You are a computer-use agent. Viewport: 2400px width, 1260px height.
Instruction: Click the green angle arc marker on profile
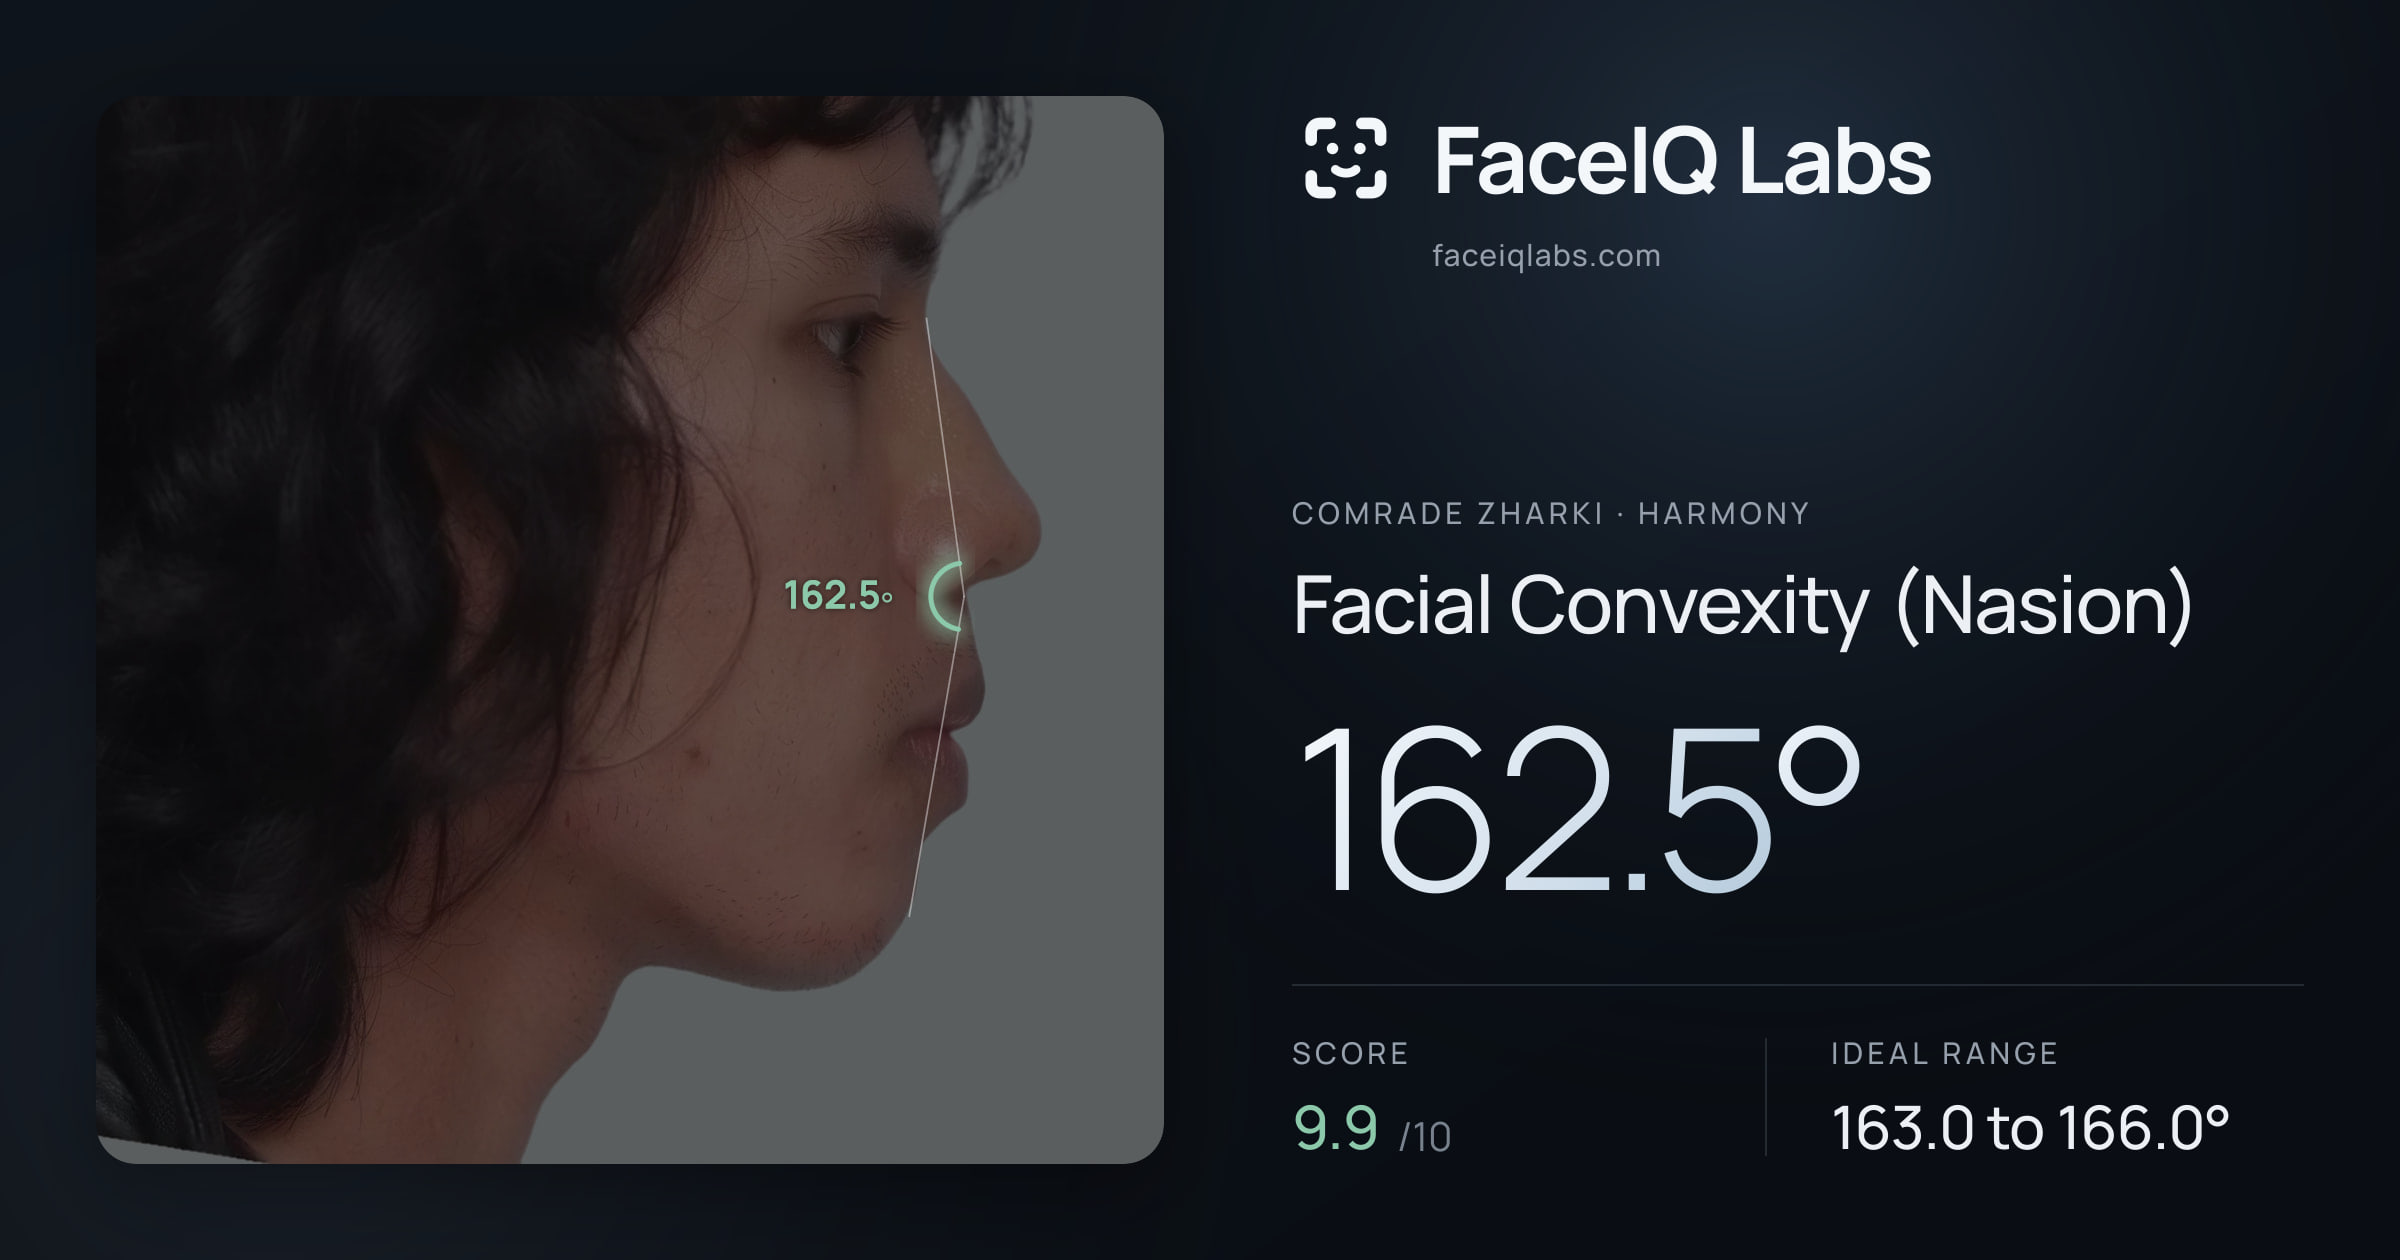tap(946, 596)
